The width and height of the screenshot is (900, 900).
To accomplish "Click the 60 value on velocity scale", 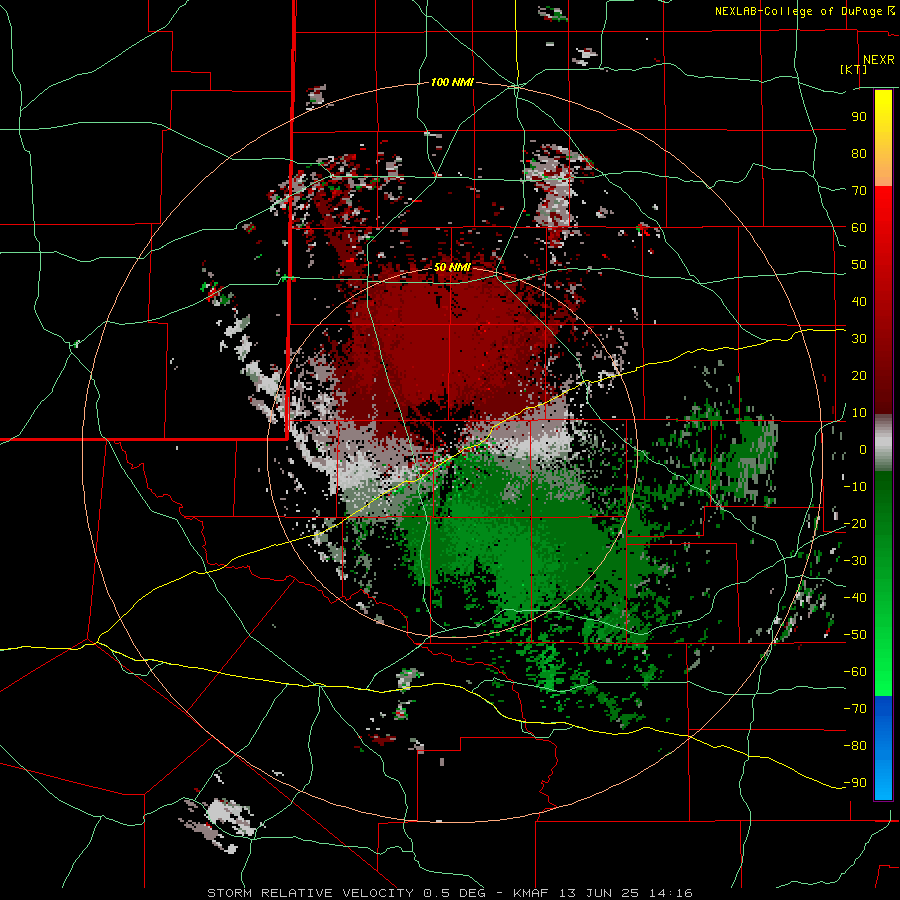I will click(x=859, y=227).
